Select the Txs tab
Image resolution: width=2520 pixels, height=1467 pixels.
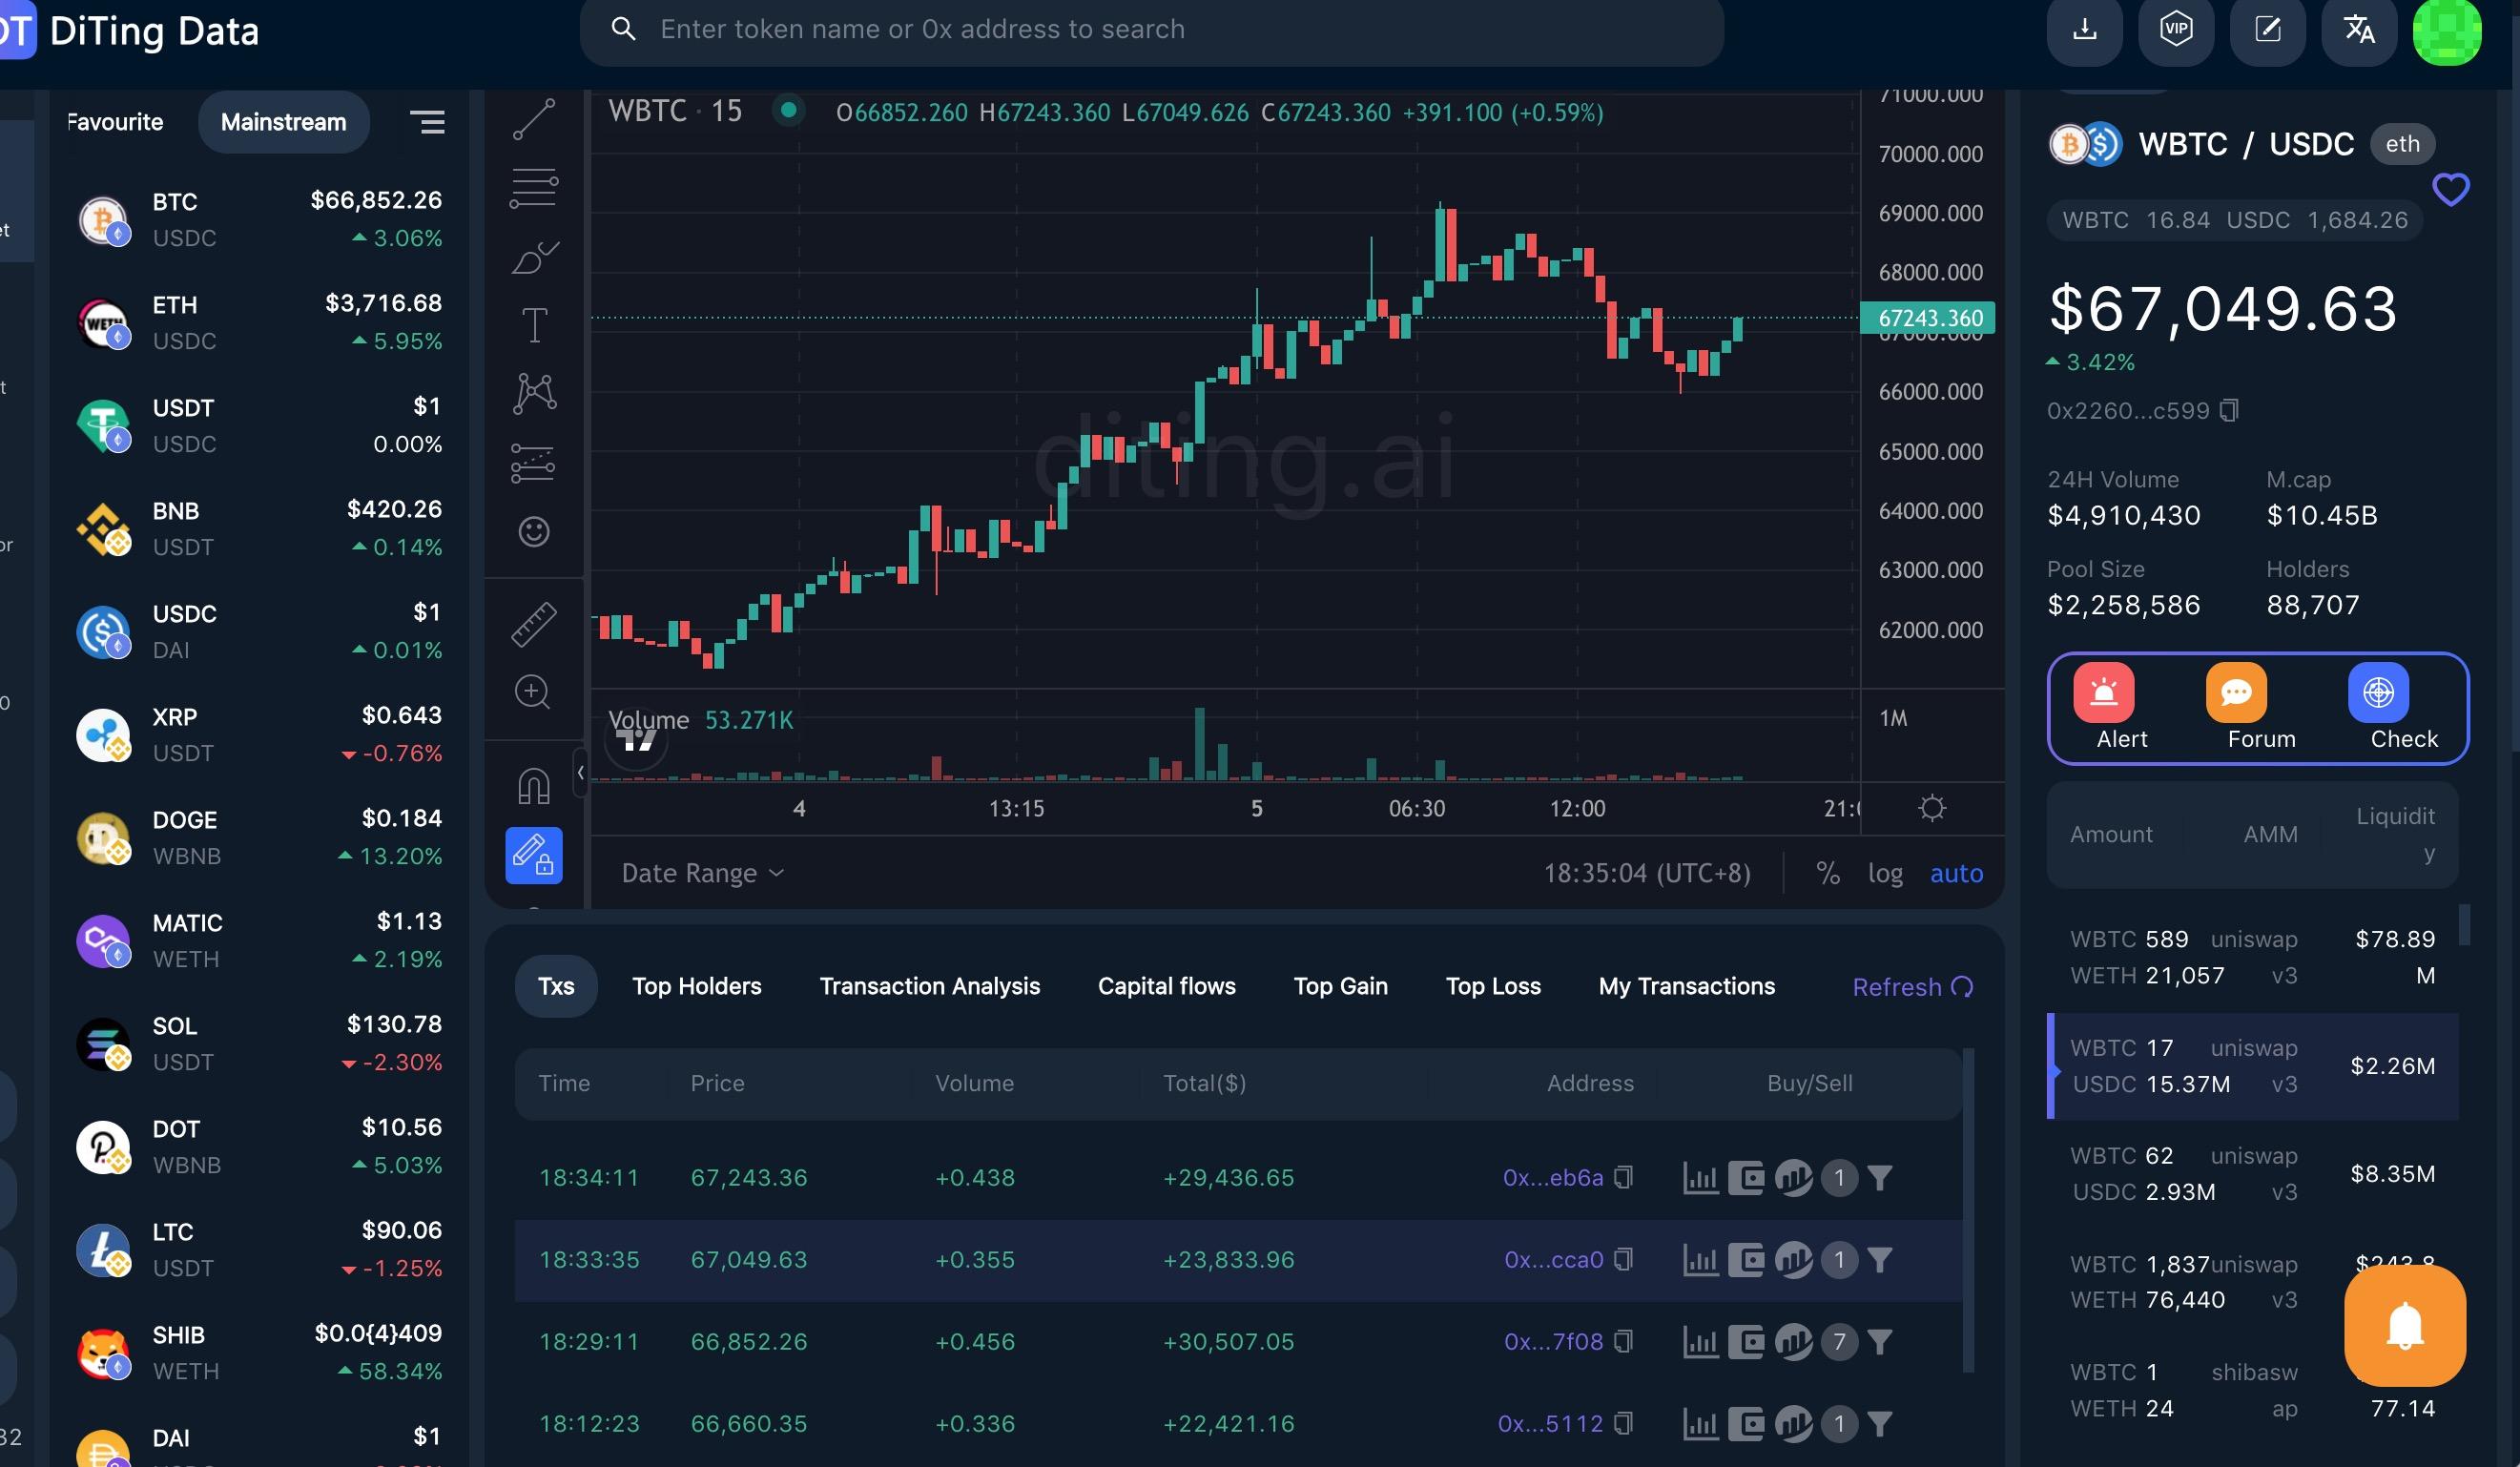tap(556, 986)
